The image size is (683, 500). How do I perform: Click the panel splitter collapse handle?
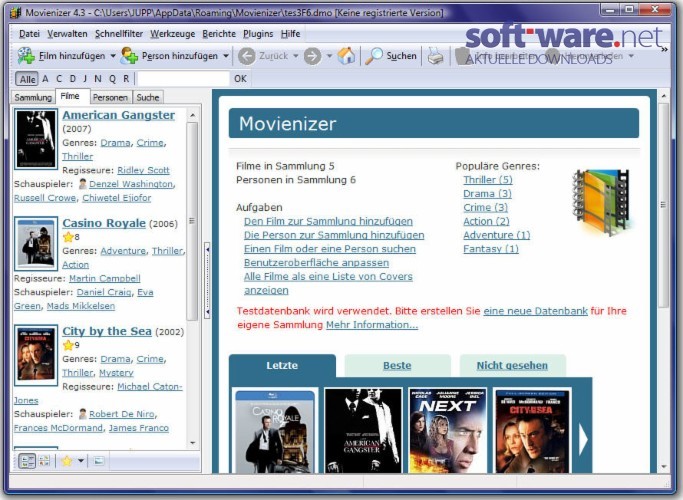click(x=207, y=280)
